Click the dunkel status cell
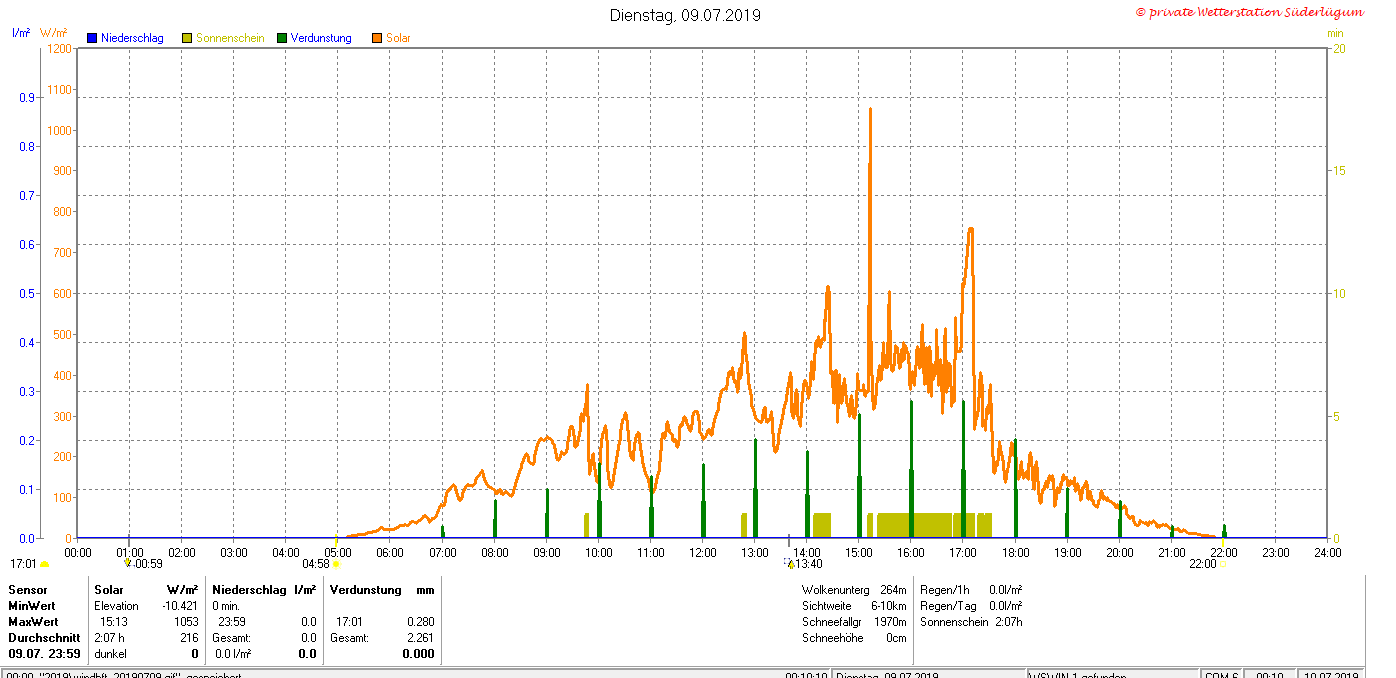The width and height of the screenshot is (1396, 678). coord(110,654)
